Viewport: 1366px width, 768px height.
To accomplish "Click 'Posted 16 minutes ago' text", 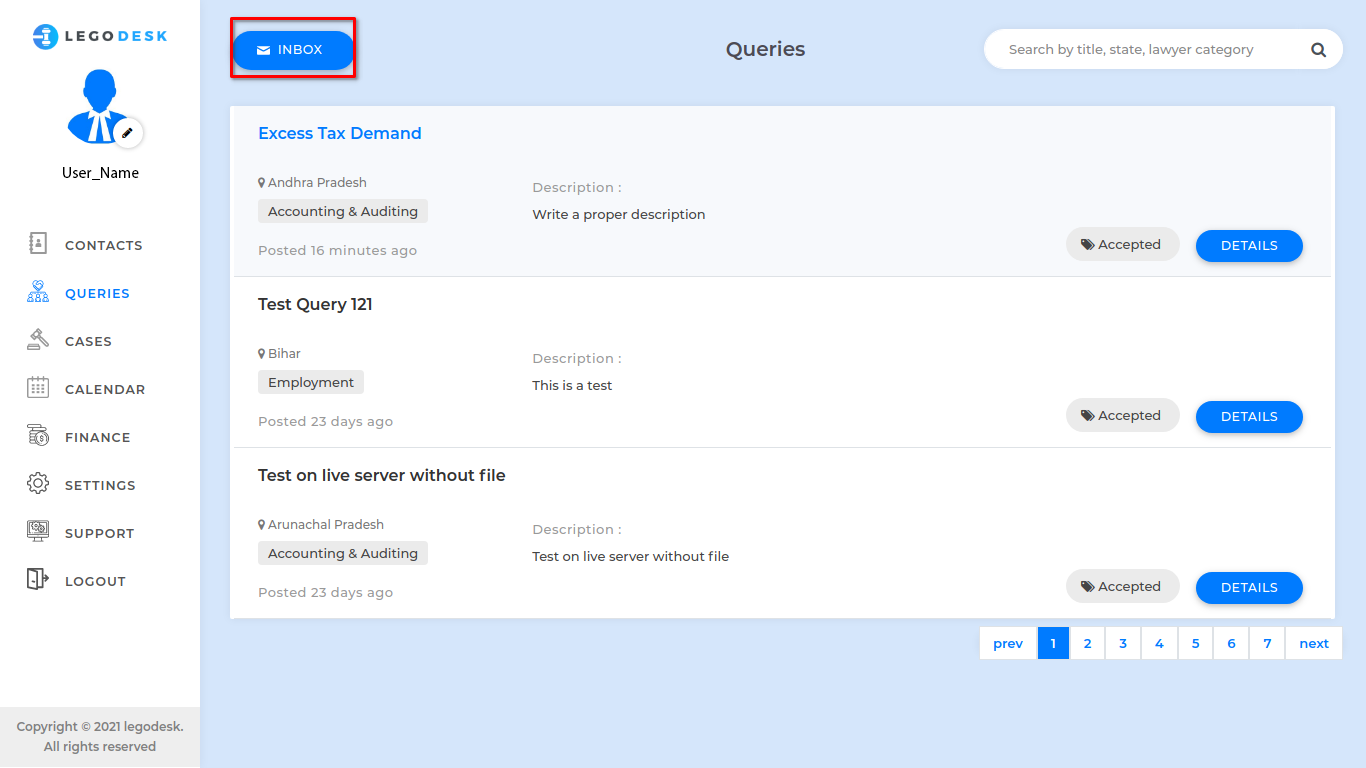I will pyautogui.click(x=337, y=250).
